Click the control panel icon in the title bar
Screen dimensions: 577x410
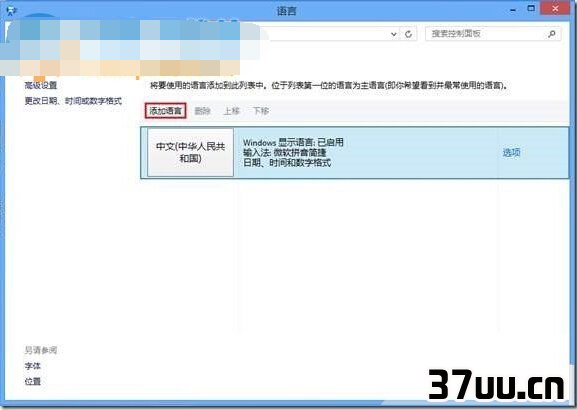(11, 10)
